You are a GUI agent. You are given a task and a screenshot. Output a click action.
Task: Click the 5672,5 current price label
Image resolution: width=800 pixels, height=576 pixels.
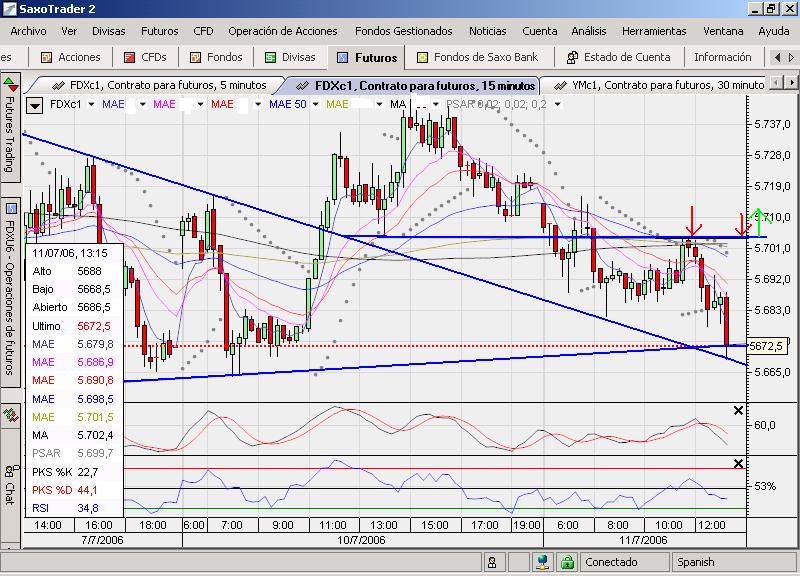[x=767, y=346]
